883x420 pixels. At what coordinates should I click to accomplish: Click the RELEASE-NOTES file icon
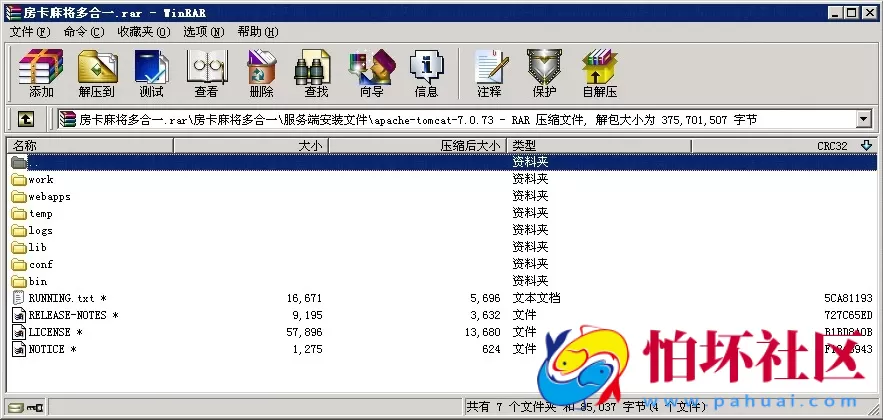coord(19,315)
